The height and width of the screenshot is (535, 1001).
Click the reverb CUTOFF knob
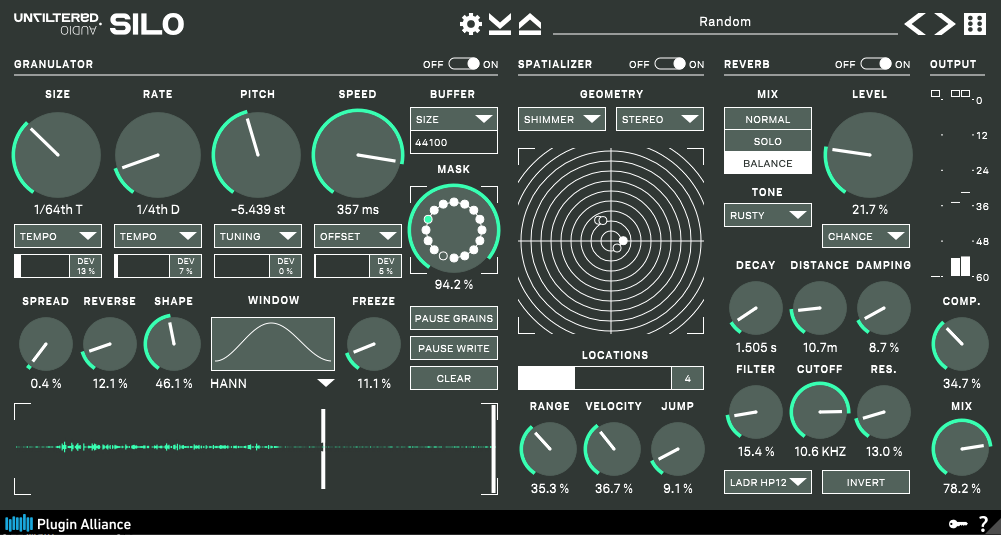(x=820, y=412)
